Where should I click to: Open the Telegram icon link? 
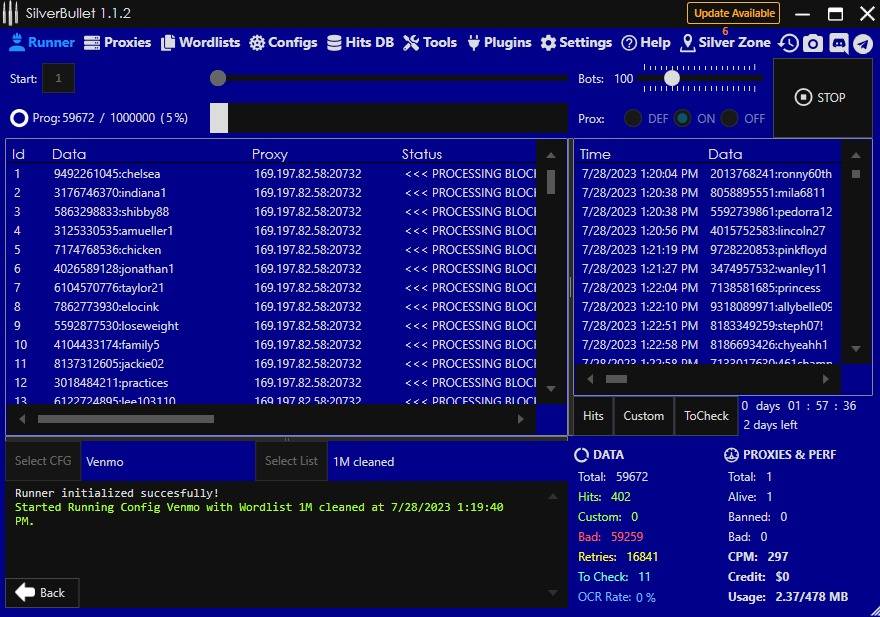pos(862,43)
